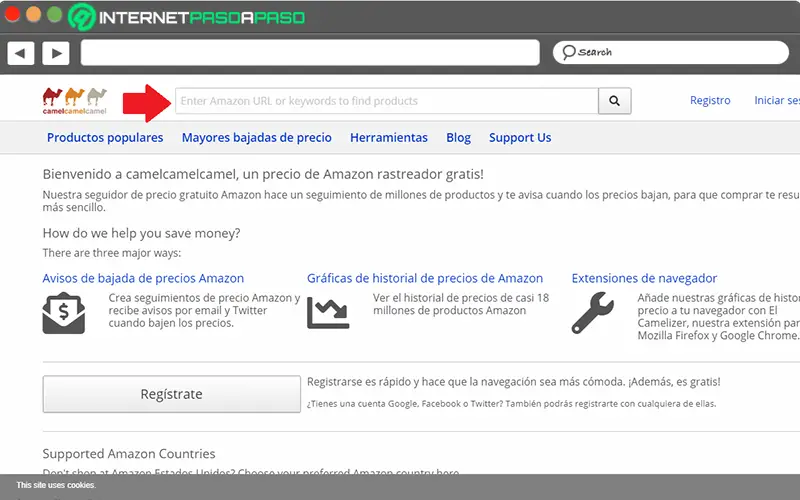Screen dimensions: 800x500
Task: Click the wrench browser extensions icon
Action: click(x=592, y=313)
